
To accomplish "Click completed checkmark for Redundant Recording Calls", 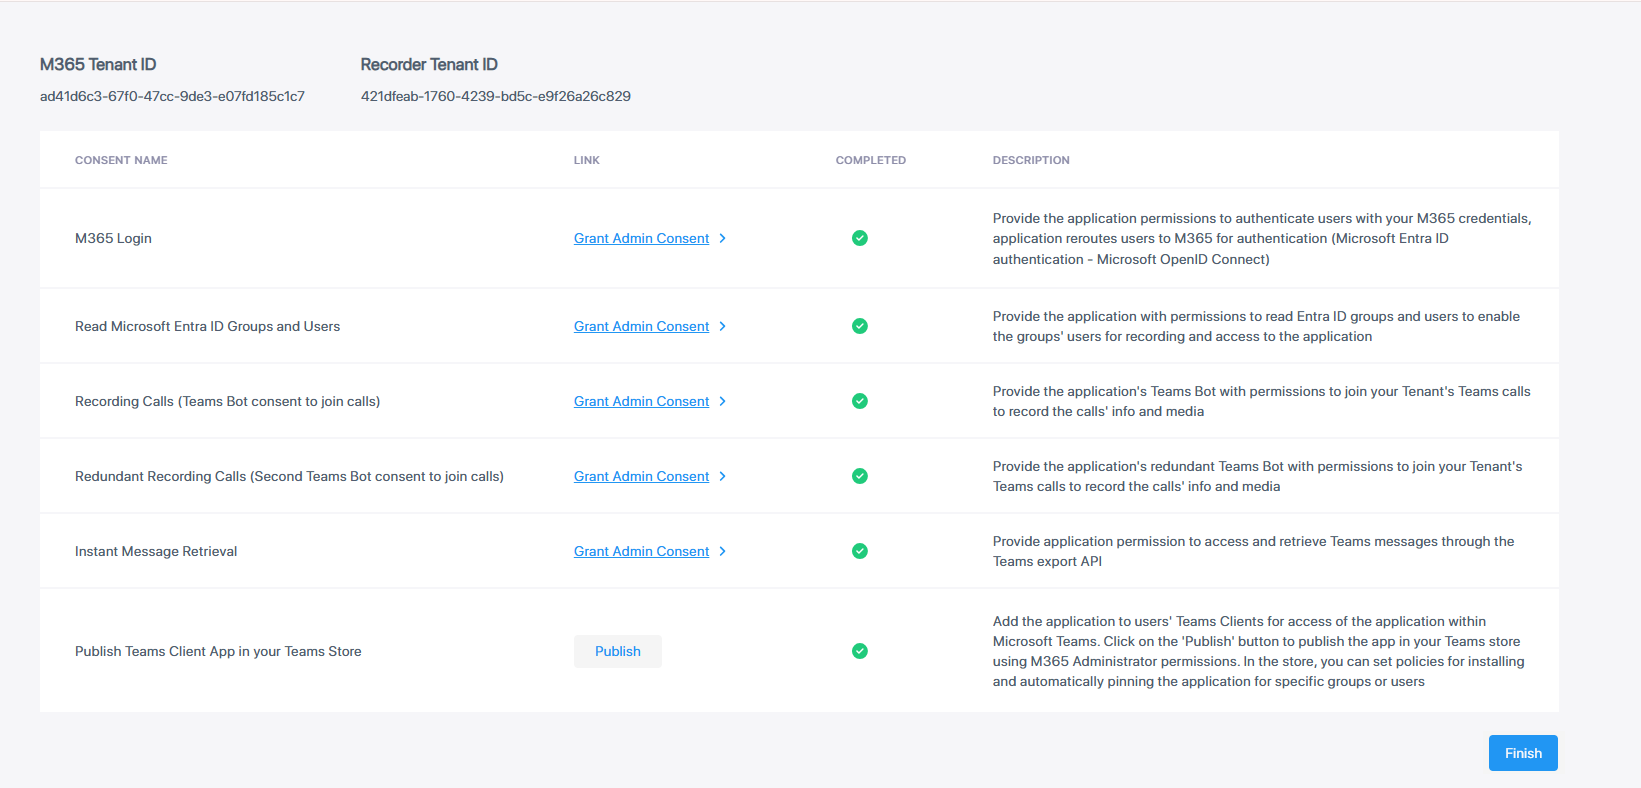I will point(859,476).
